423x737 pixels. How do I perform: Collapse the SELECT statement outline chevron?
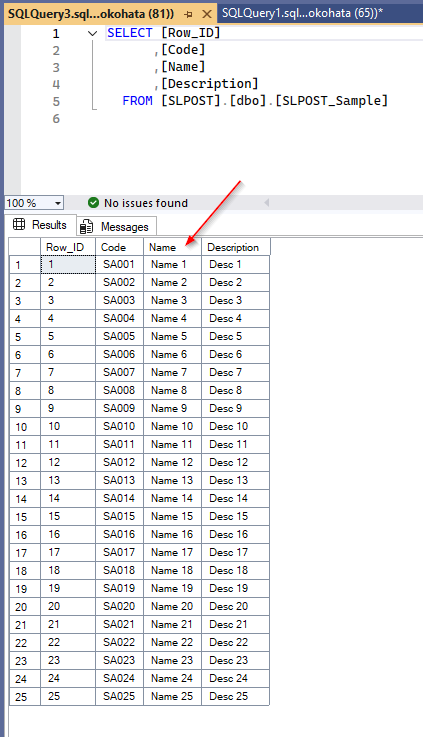point(93,33)
